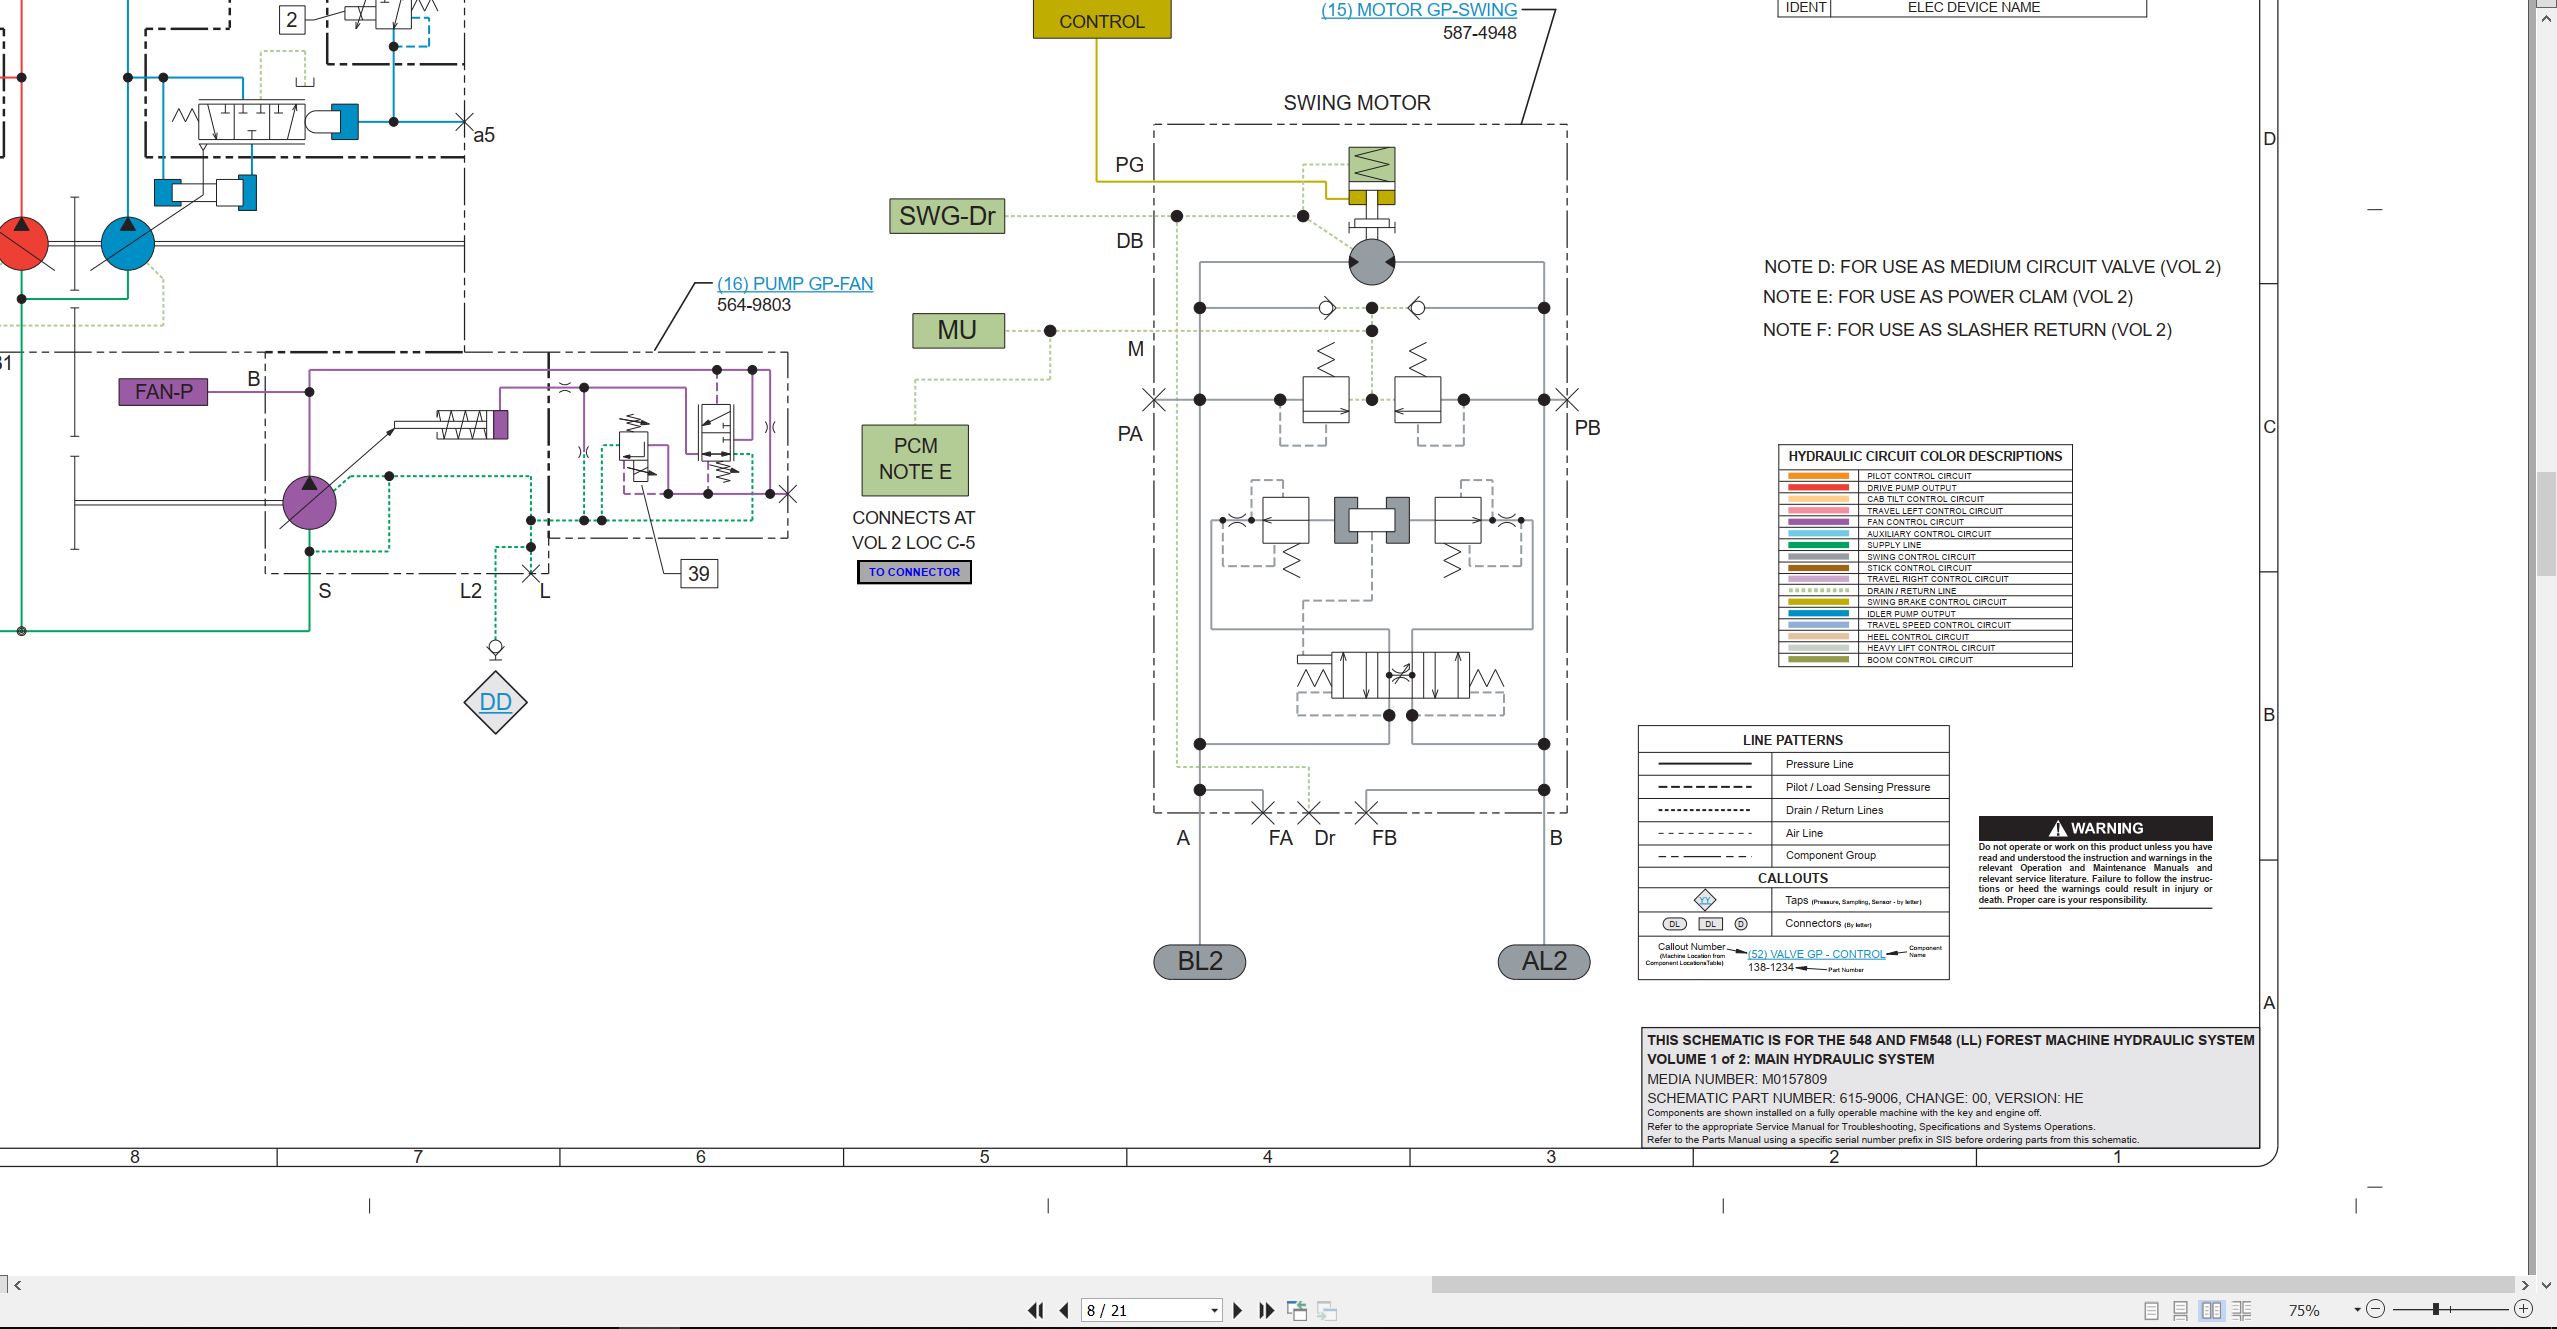Click the next view navigation icon
Viewport: 2557px width, 1329px height.
[x=1327, y=1310]
